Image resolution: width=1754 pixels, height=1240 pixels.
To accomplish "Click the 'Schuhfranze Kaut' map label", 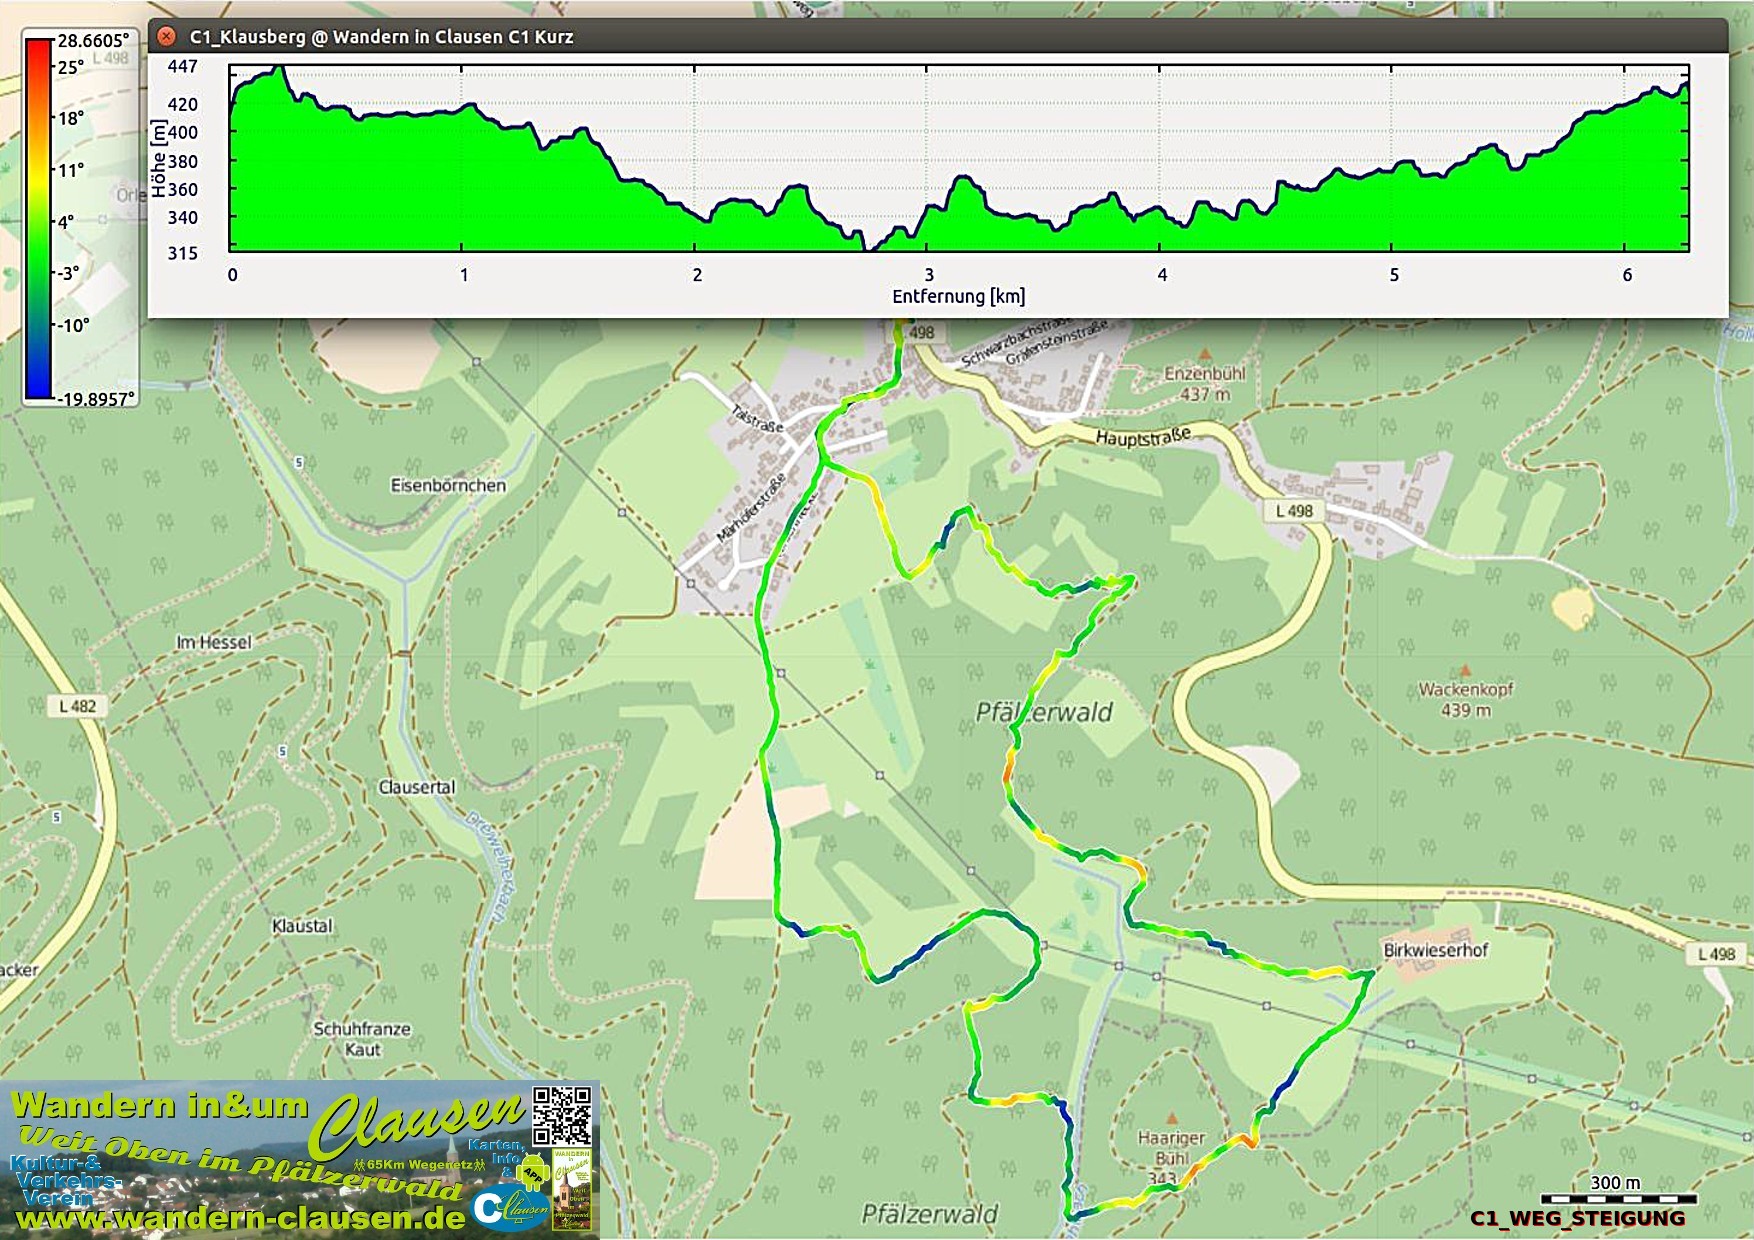I will tap(362, 1039).
